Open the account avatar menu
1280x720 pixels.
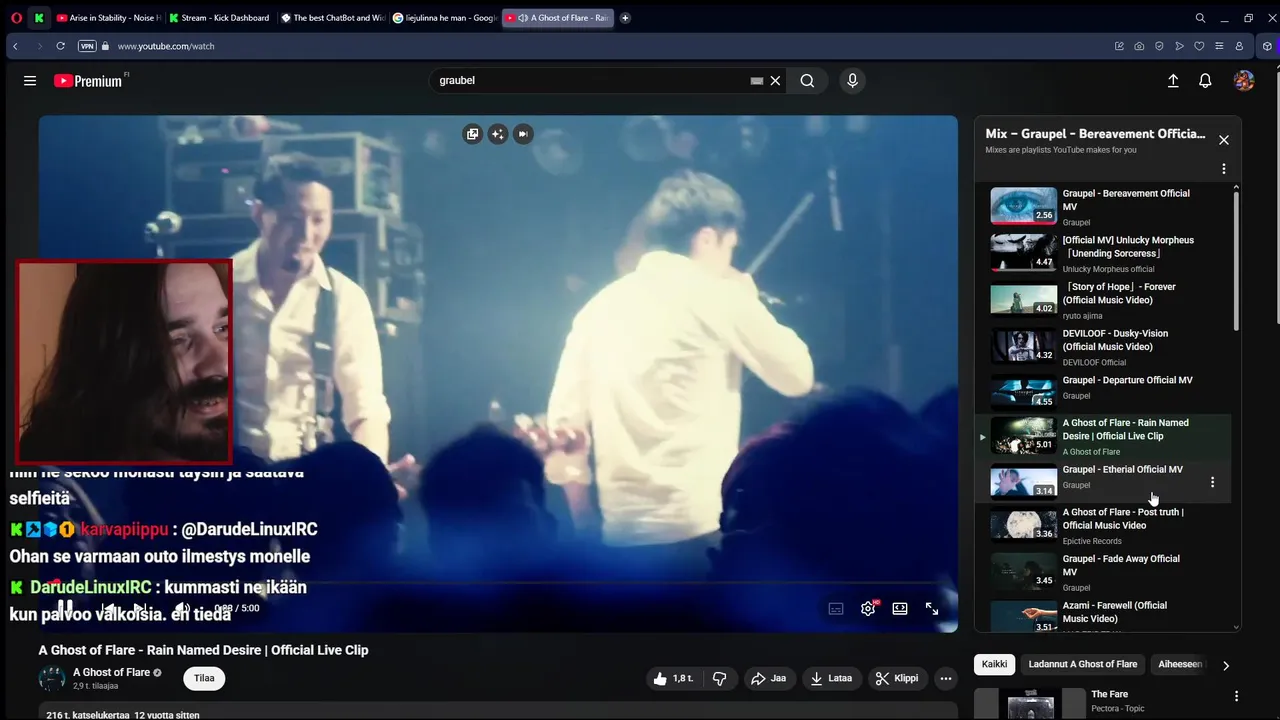click(x=1244, y=81)
